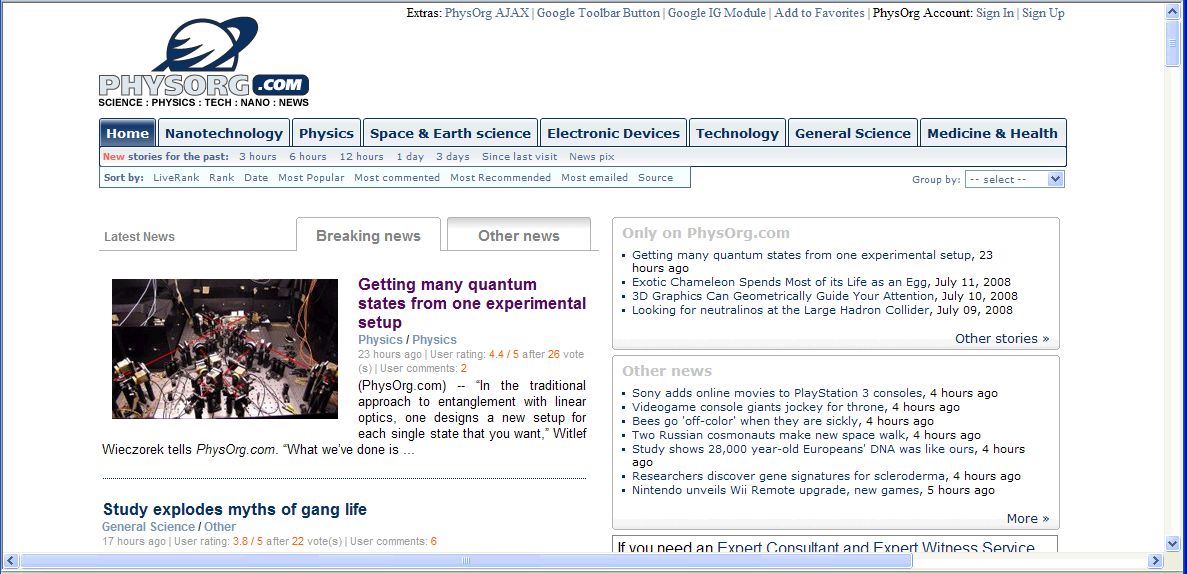
Task: Open Expert Consultant and Expert Witness Service ad
Action: [x=876, y=547]
